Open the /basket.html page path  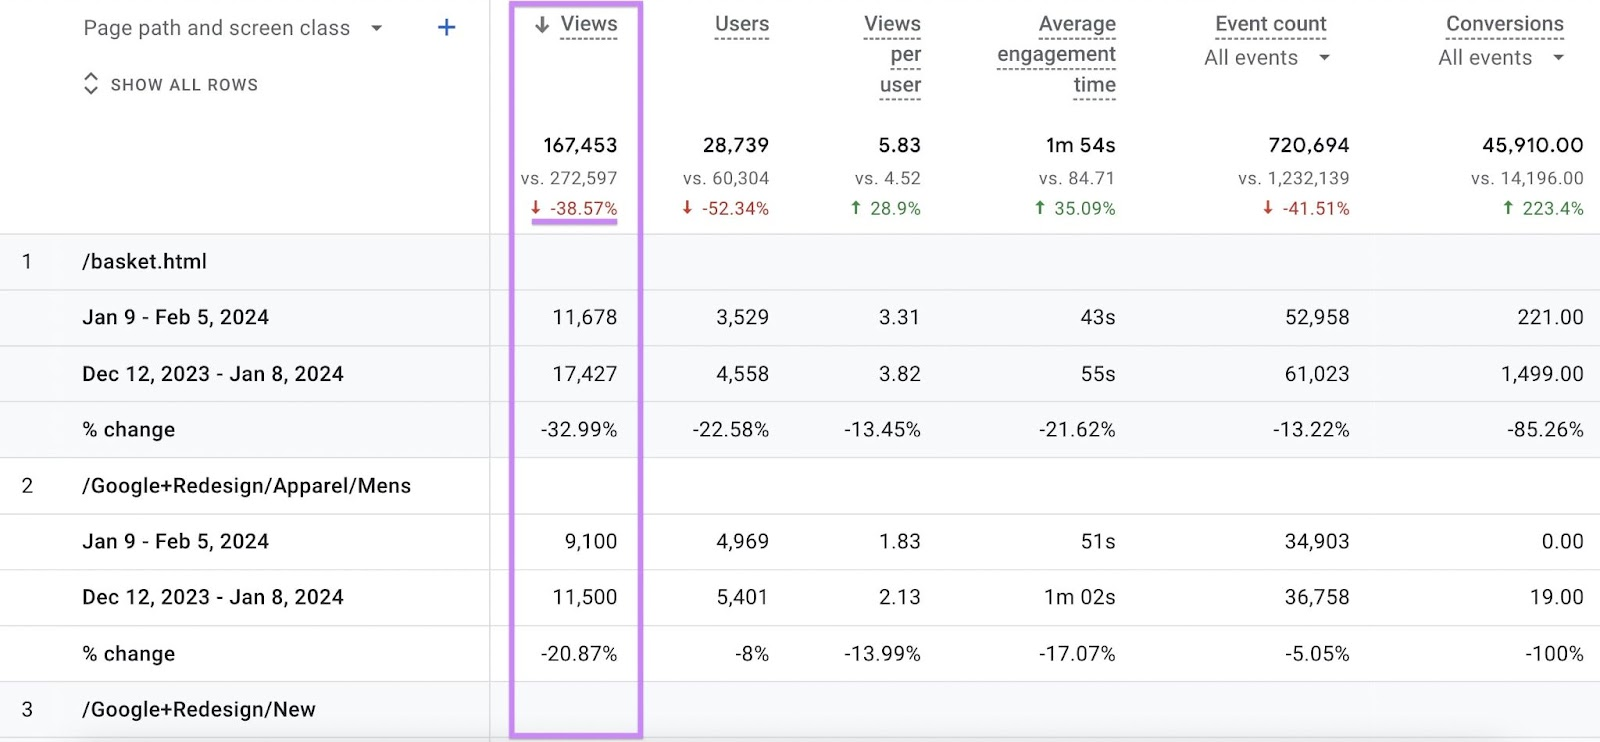145,261
